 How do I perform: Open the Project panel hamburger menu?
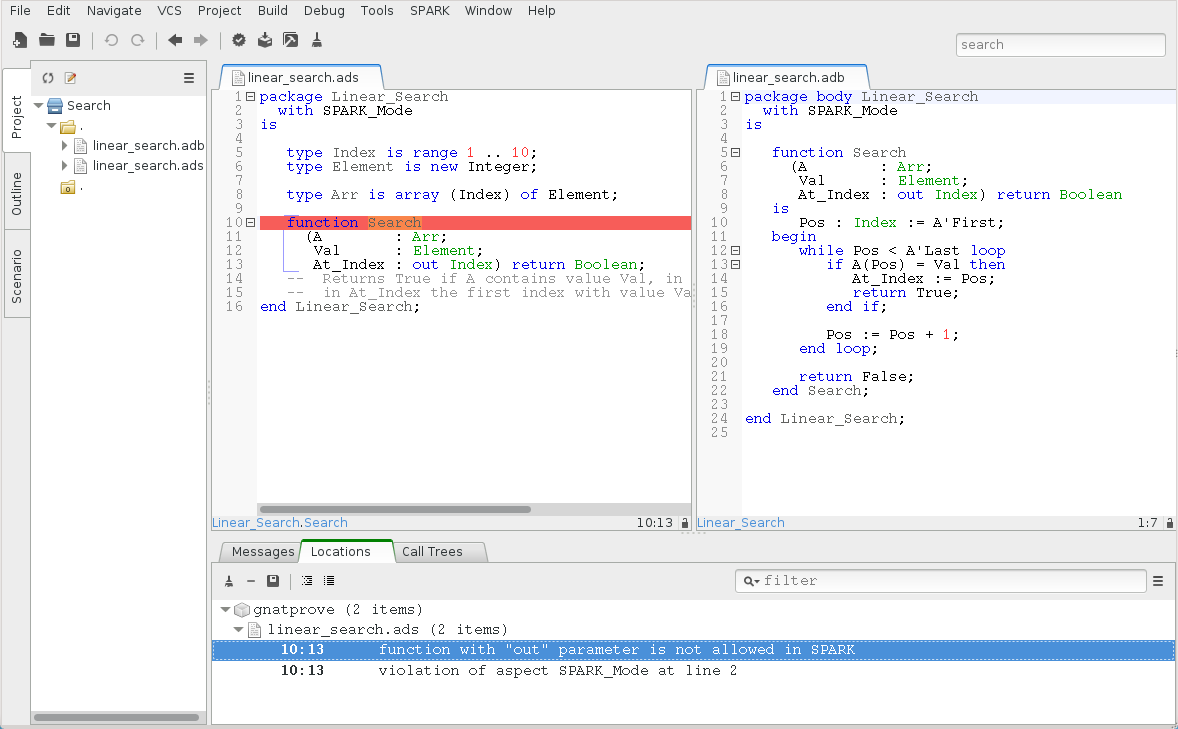tap(189, 78)
